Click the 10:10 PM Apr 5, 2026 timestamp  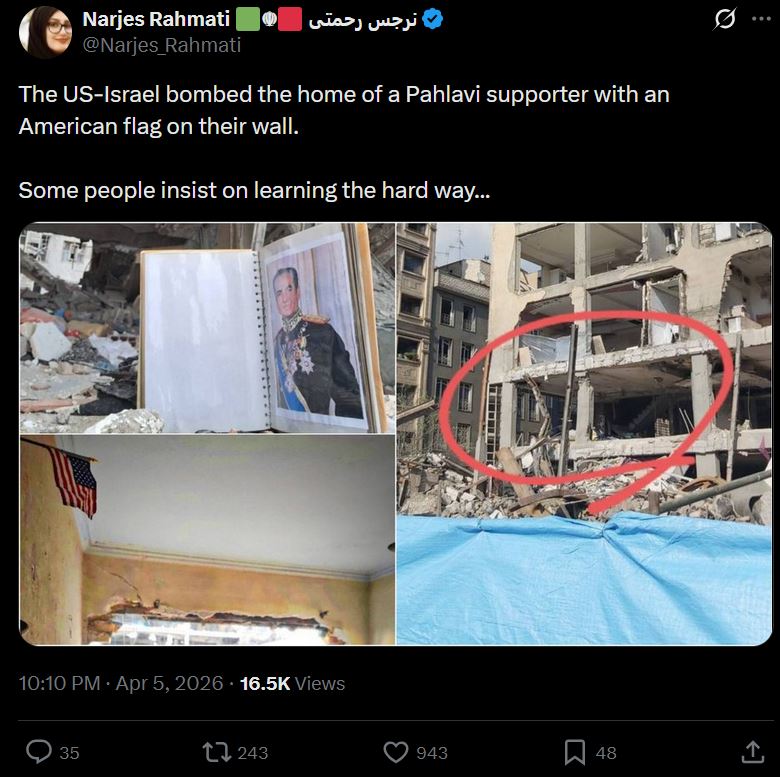(x=121, y=683)
